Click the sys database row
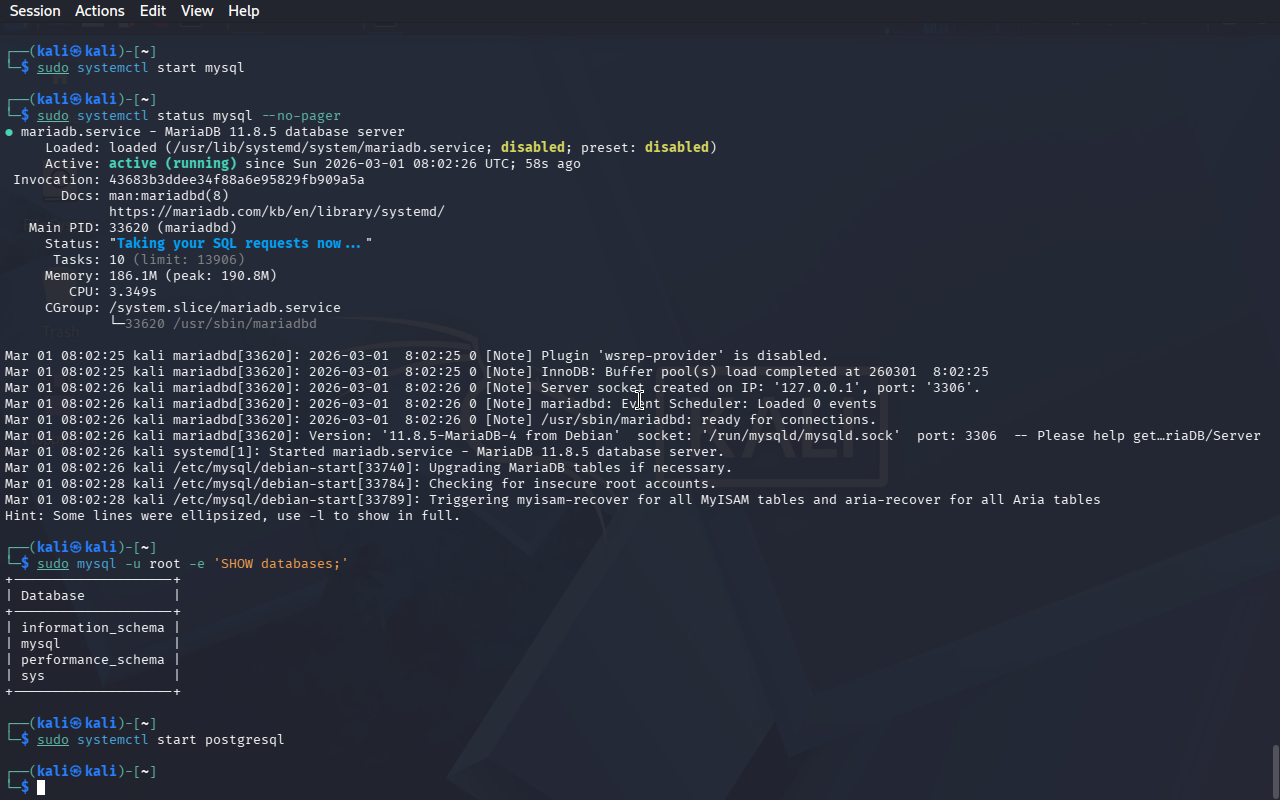Screen dimensions: 1280x800 pos(33,676)
